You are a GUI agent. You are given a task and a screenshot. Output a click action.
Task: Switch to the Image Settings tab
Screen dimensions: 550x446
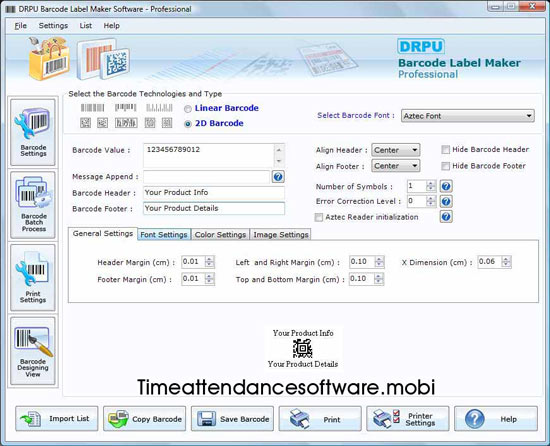(x=281, y=235)
